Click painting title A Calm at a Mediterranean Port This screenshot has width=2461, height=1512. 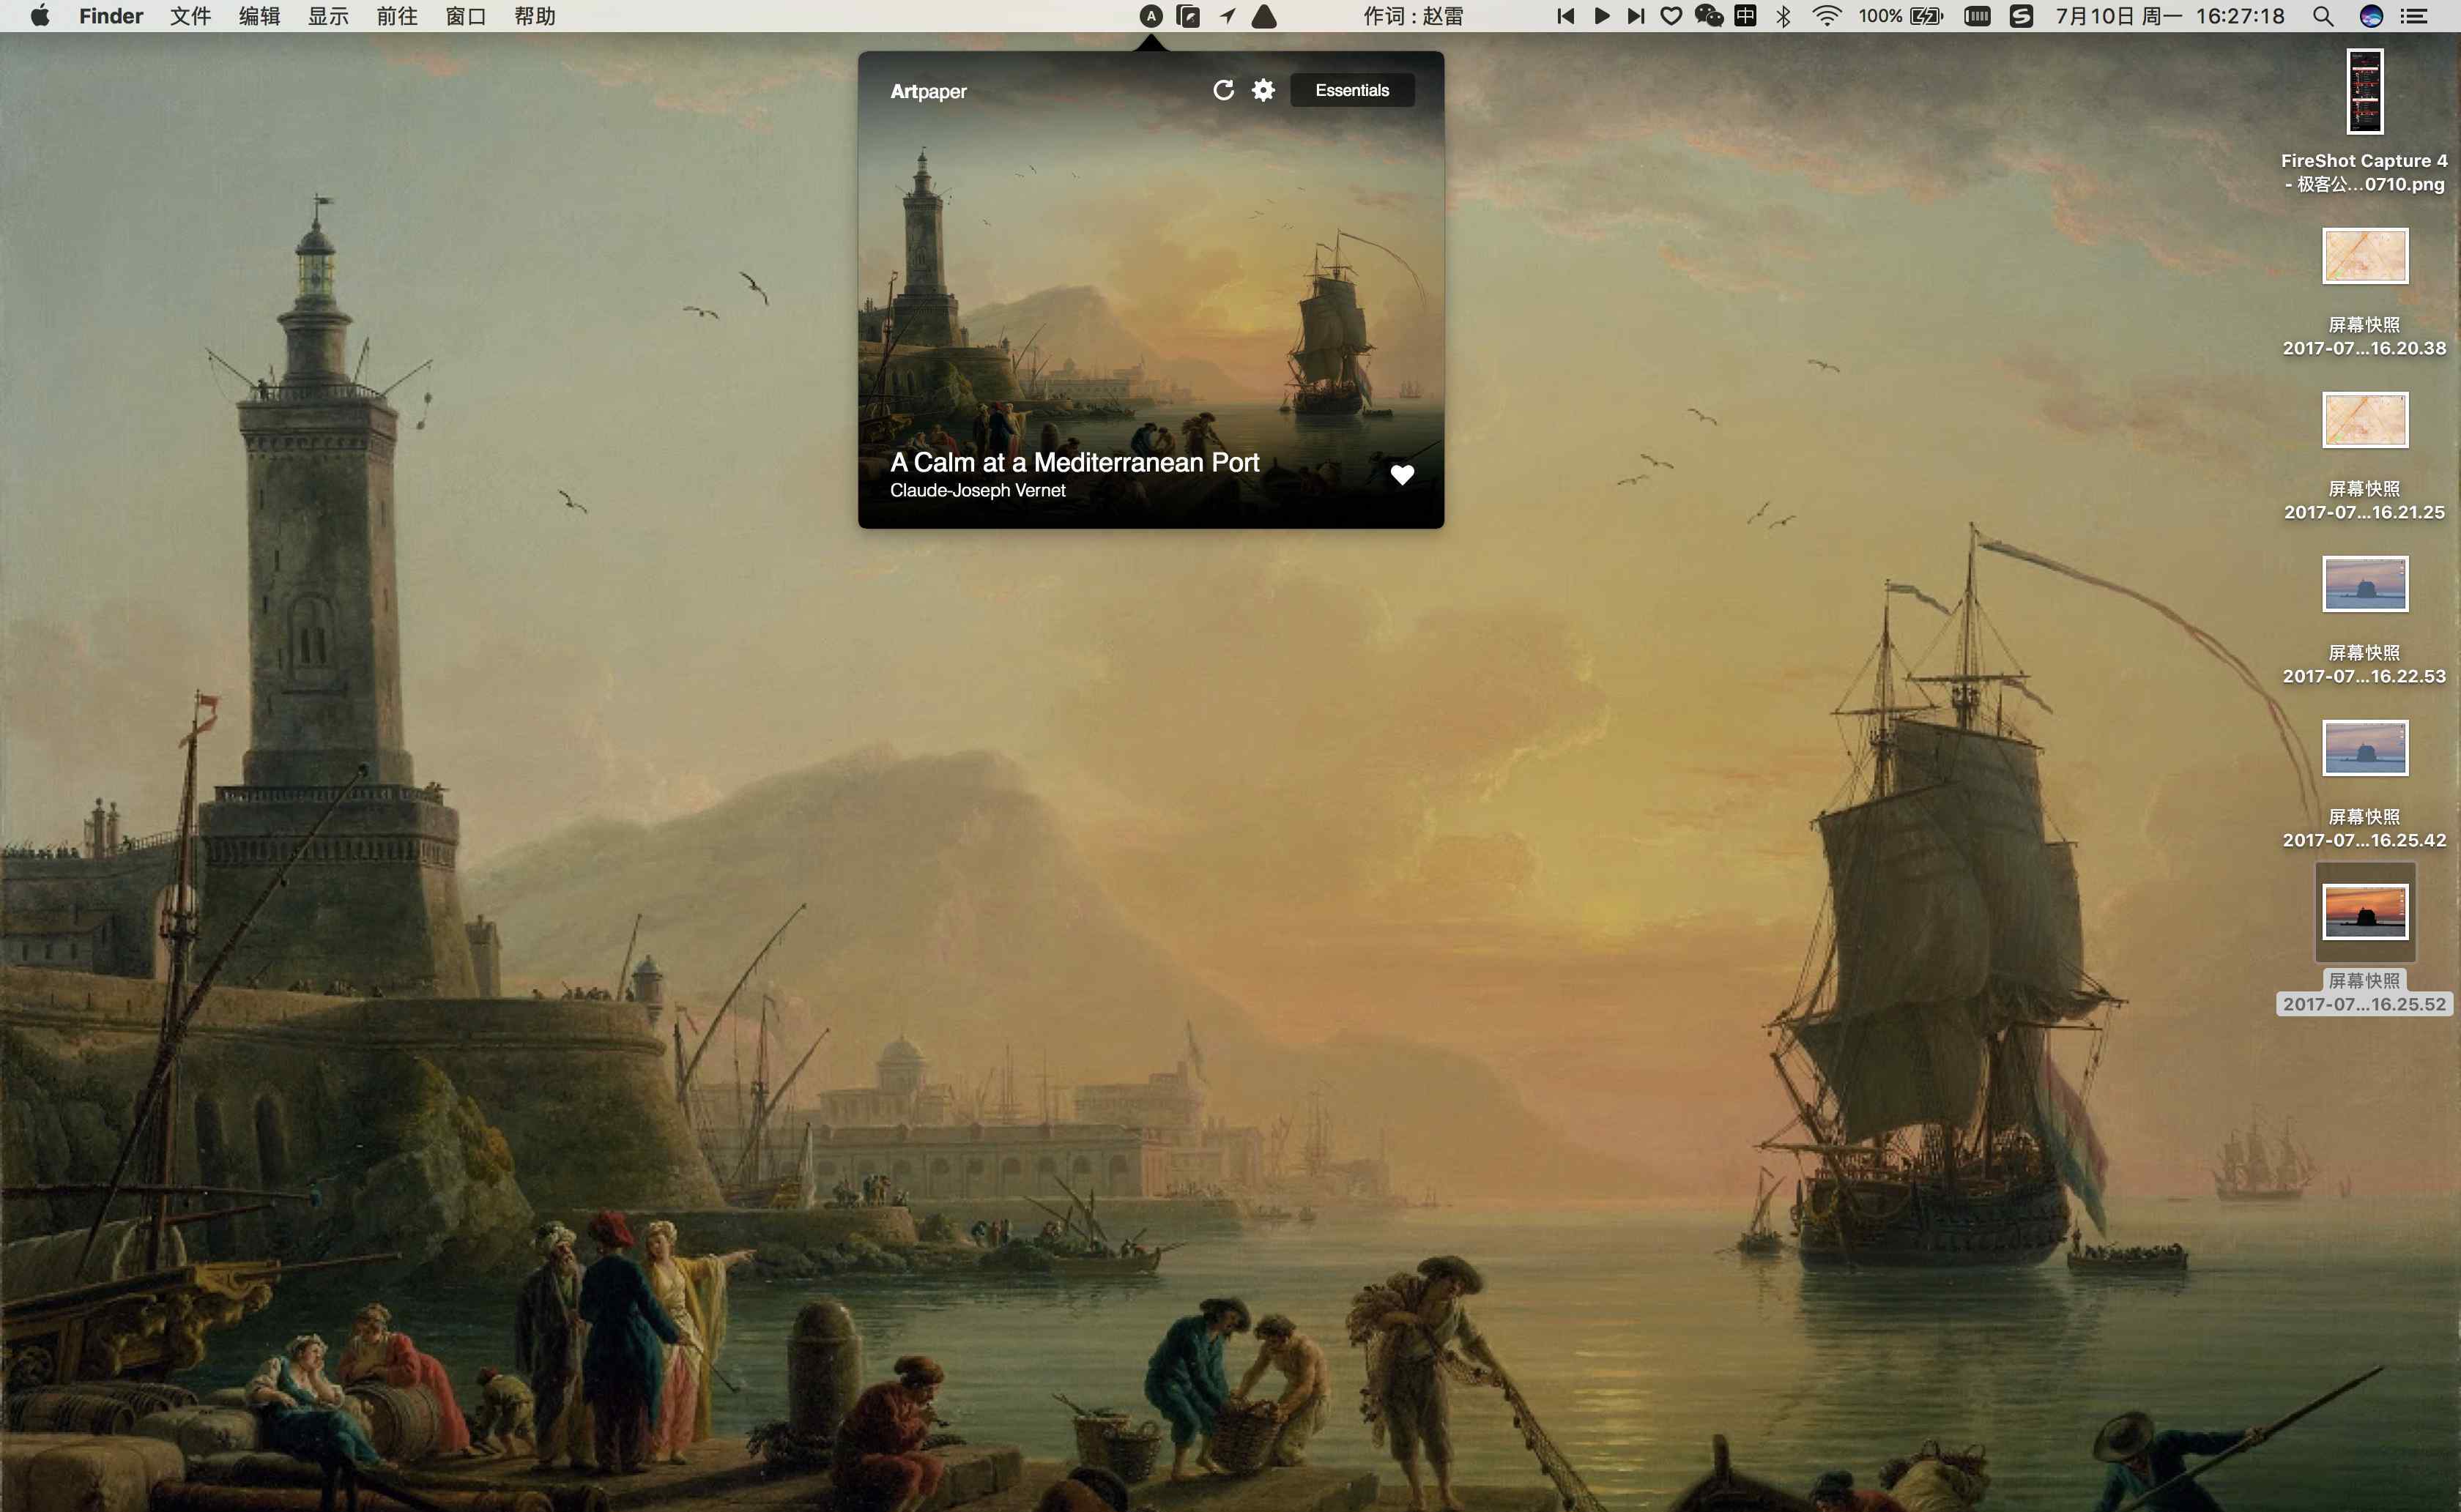pyautogui.click(x=1075, y=462)
